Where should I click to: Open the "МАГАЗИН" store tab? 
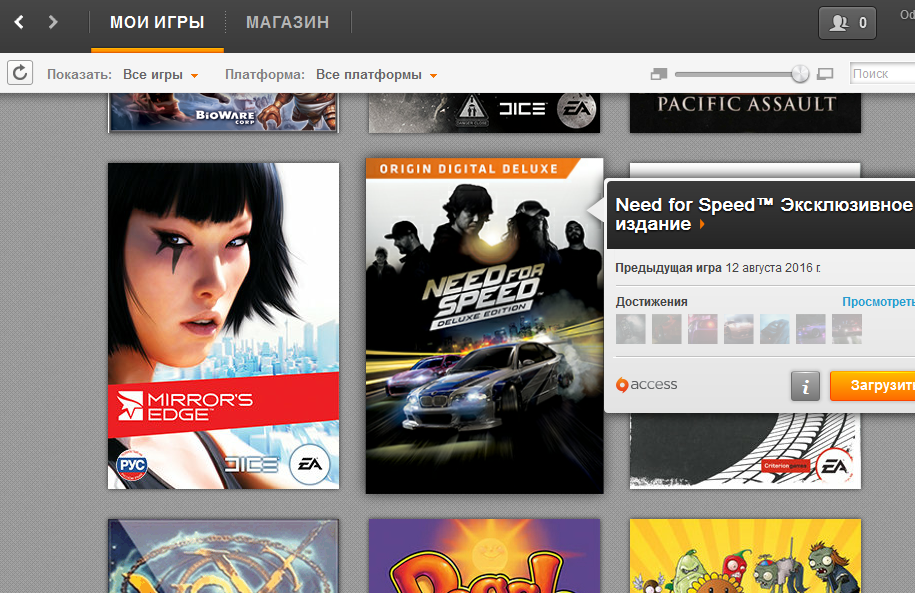[287, 23]
